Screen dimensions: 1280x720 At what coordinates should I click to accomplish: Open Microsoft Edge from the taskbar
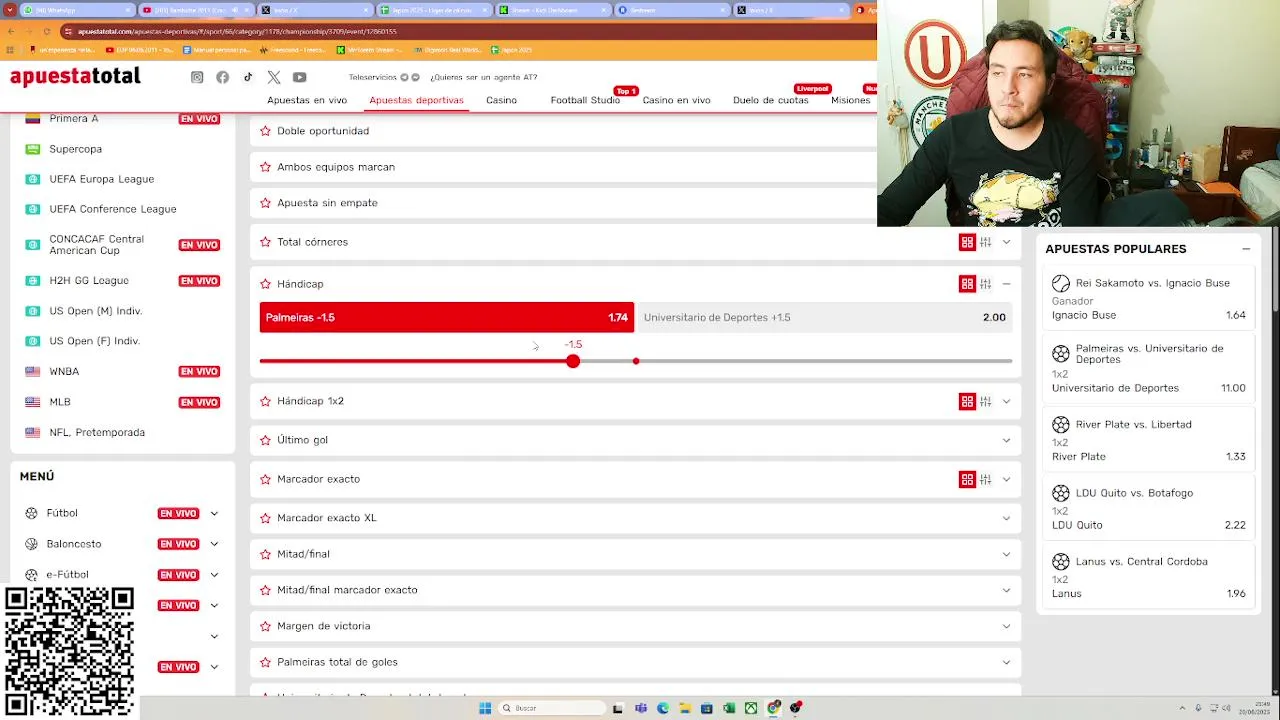click(x=663, y=708)
